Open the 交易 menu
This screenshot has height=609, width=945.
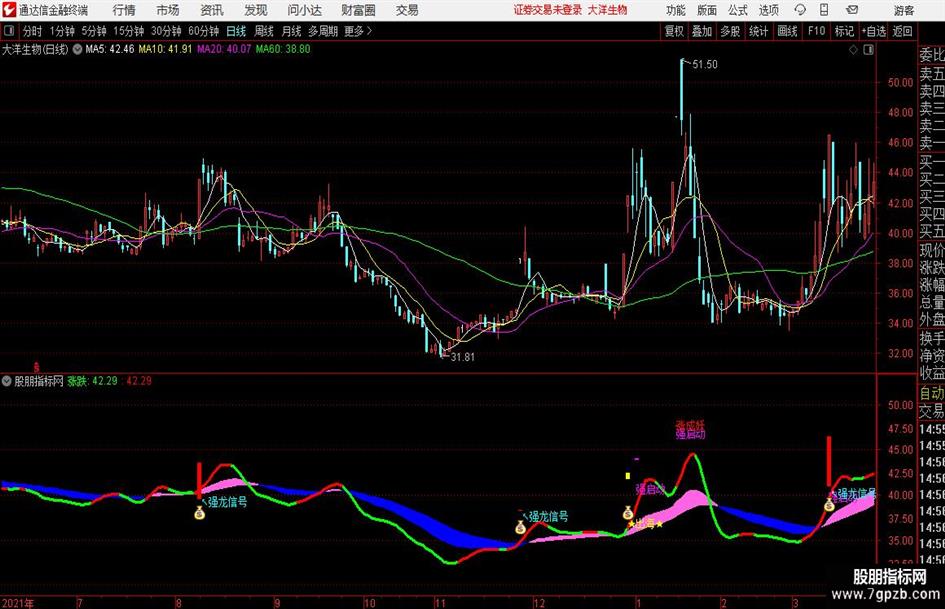point(407,10)
